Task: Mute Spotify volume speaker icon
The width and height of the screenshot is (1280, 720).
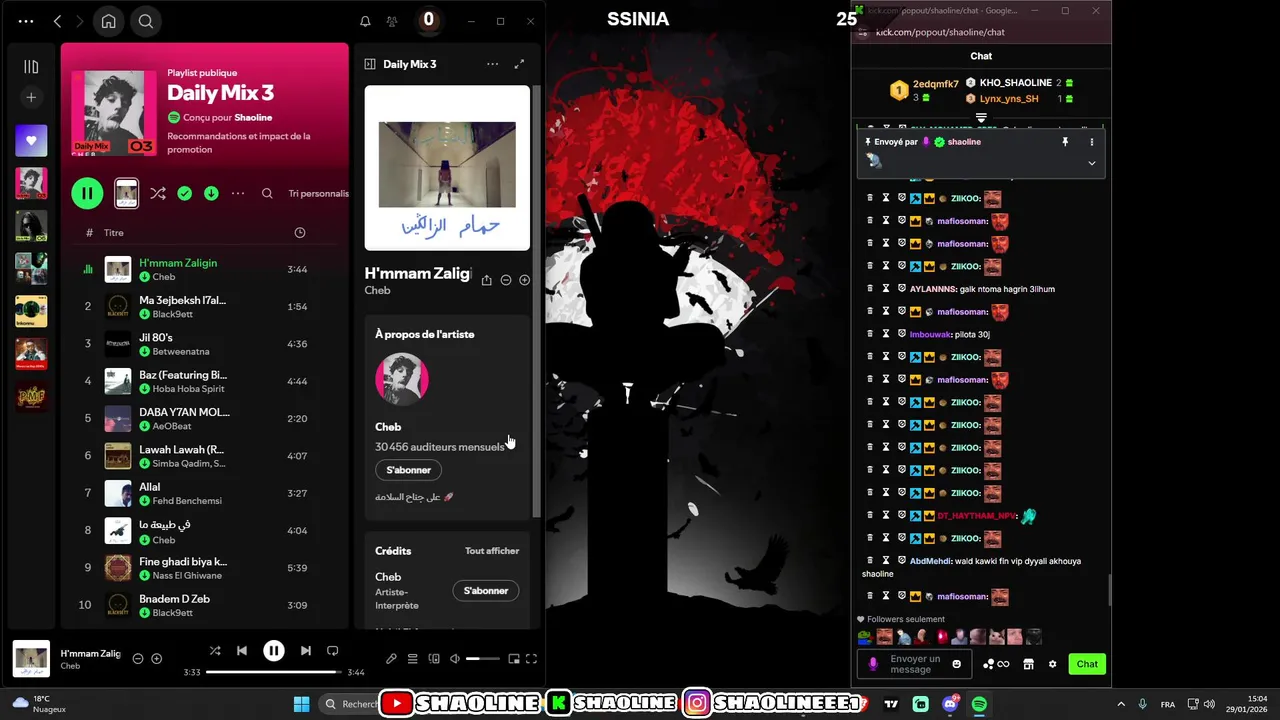Action: 455,658
